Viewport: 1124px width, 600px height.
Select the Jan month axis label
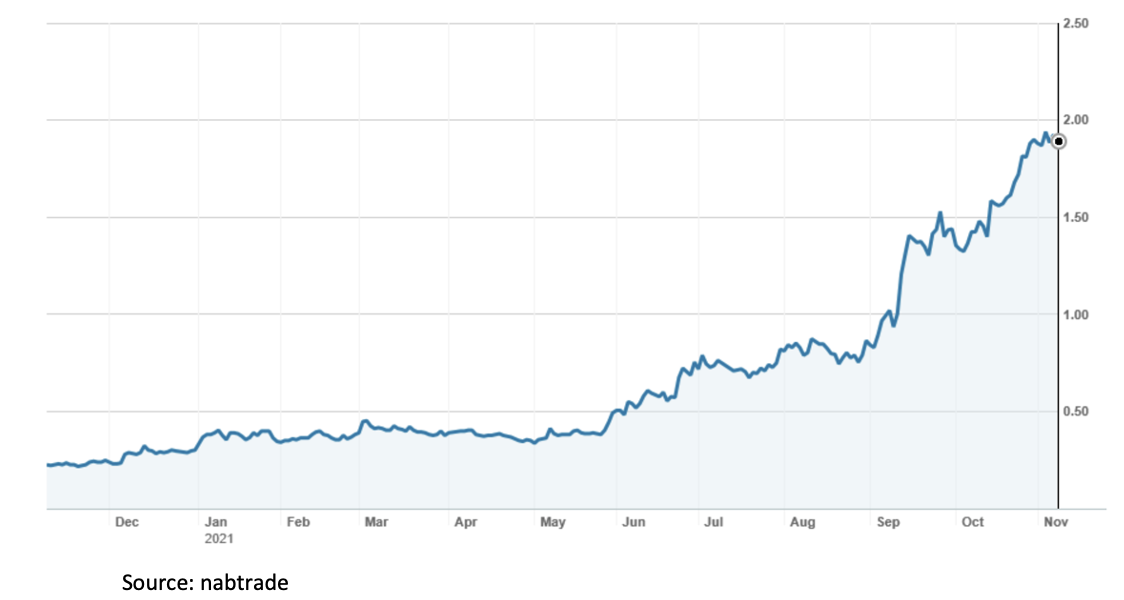(x=216, y=522)
